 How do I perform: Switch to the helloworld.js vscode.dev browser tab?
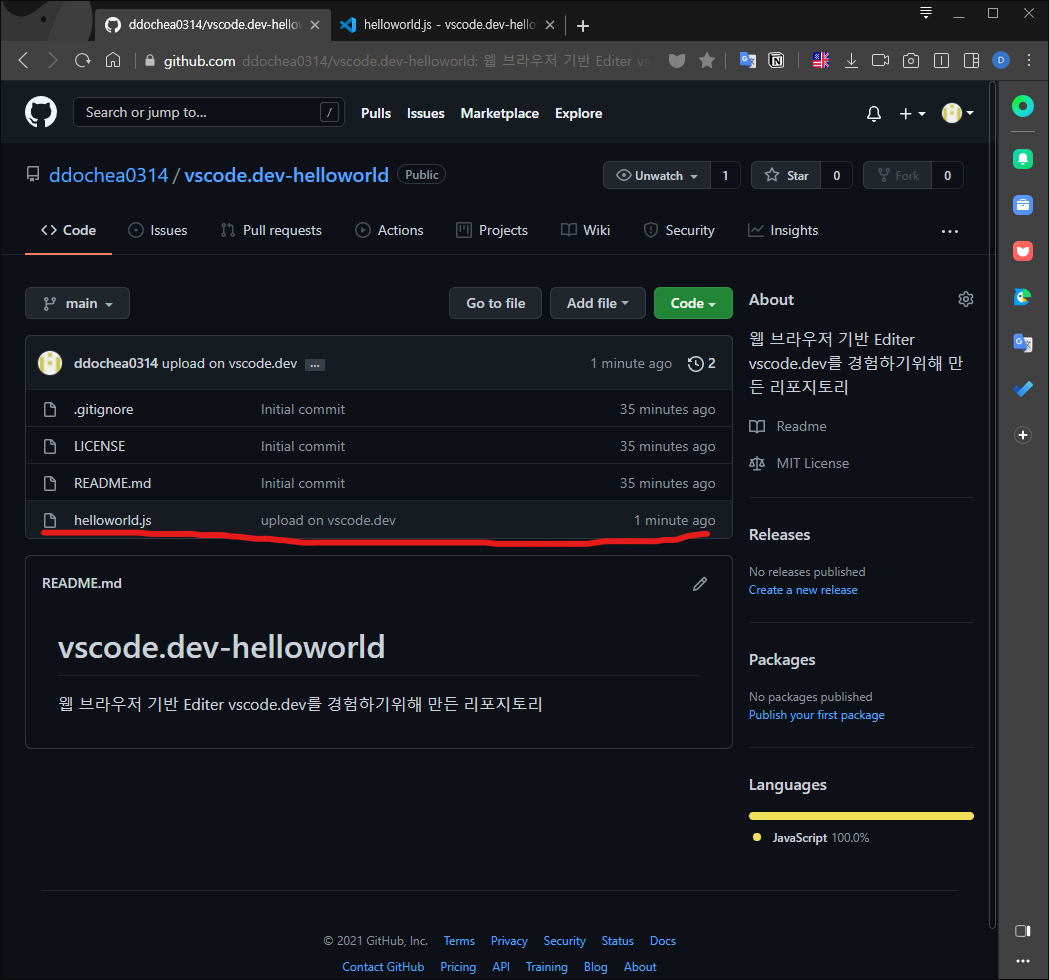click(448, 25)
